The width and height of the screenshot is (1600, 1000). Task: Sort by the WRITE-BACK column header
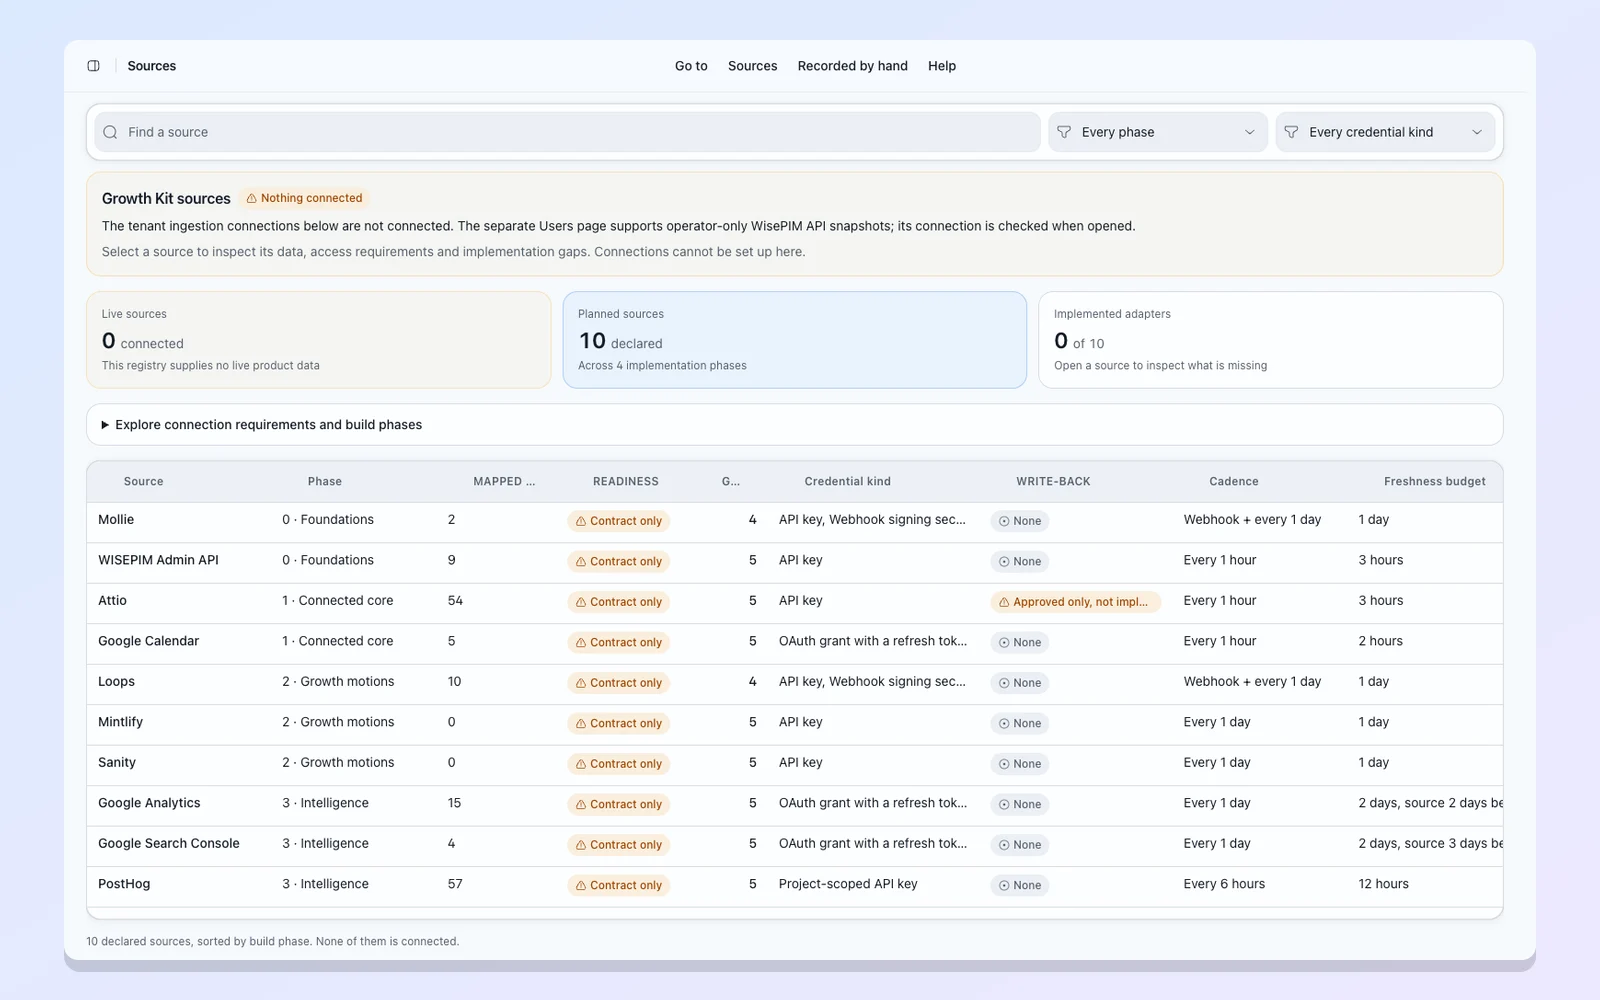tap(1054, 482)
